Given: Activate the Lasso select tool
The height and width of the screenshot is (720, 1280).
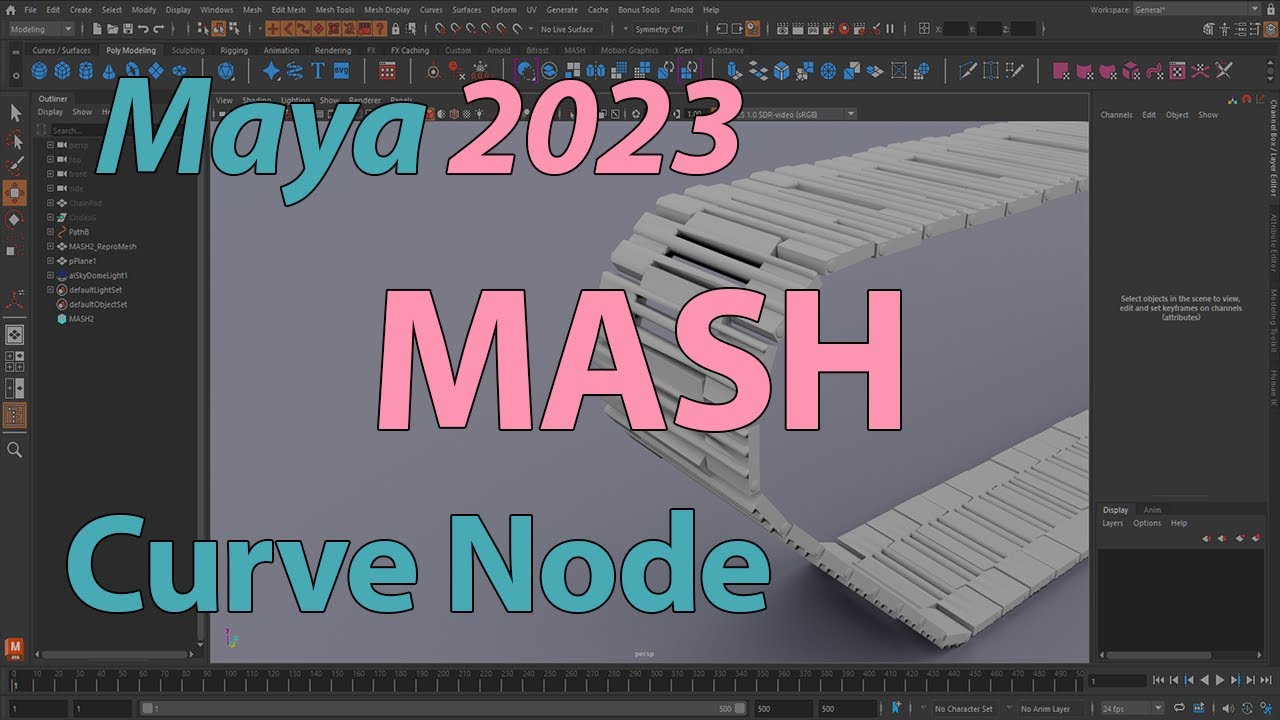Looking at the screenshot, I should click(x=15, y=140).
